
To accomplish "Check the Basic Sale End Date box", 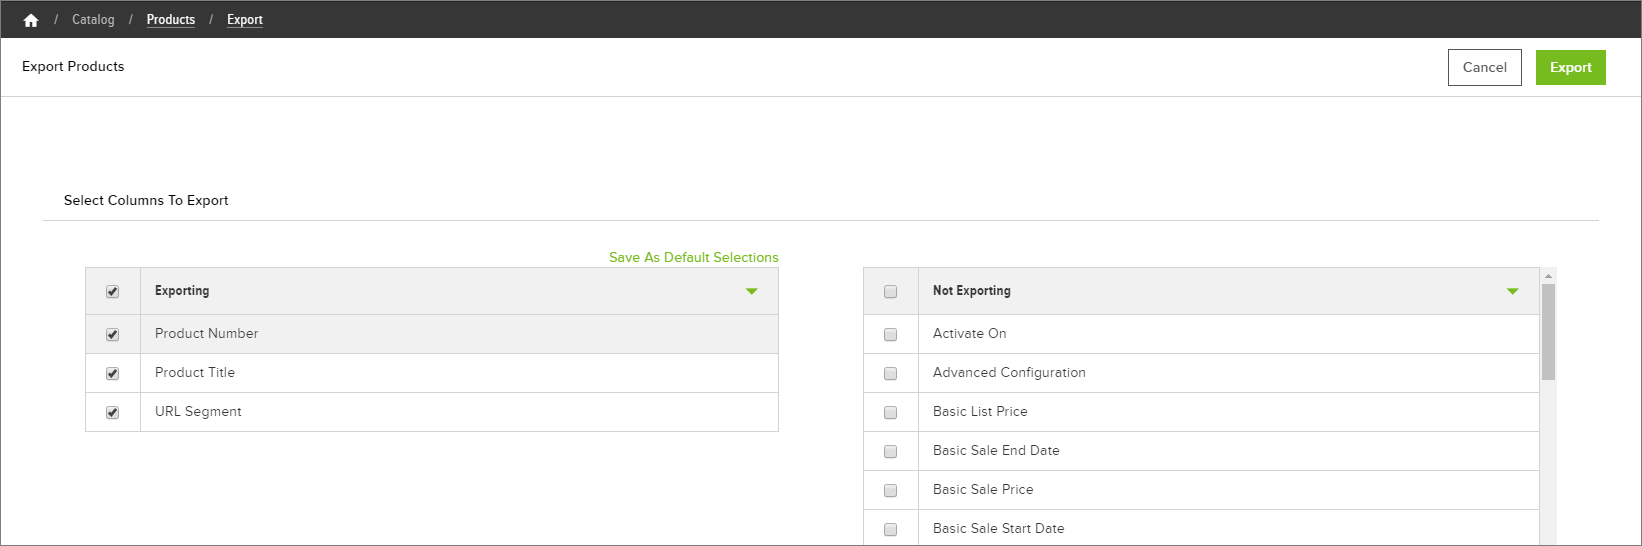I will click(890, 452).
